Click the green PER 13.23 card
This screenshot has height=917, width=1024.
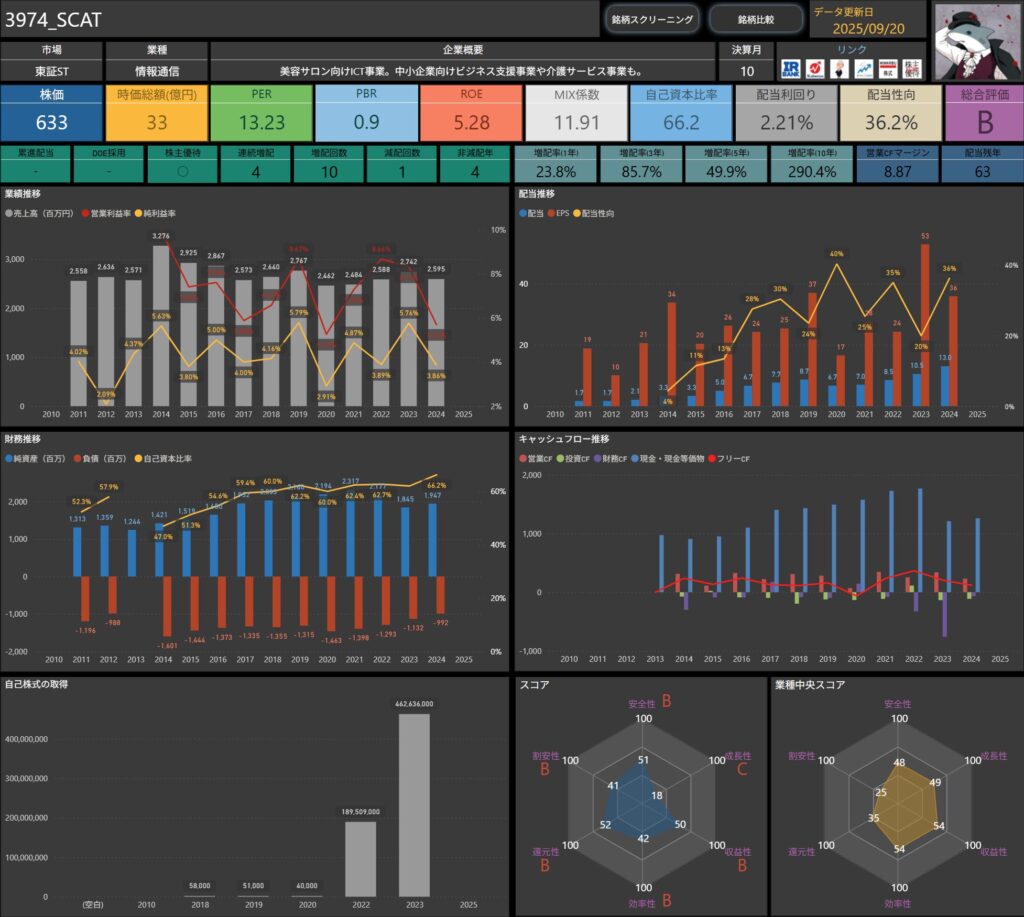(x=261, y=113)
